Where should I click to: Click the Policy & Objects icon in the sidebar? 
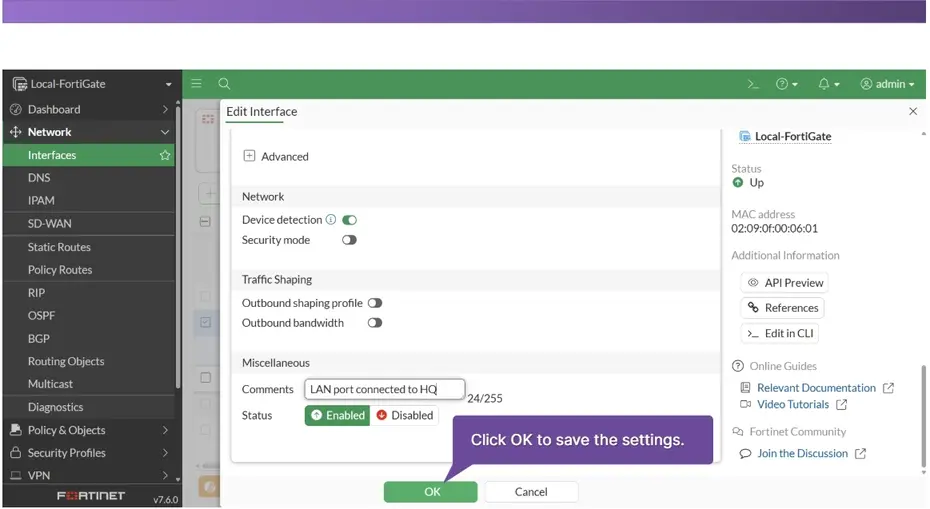click(x=16, y=430)
